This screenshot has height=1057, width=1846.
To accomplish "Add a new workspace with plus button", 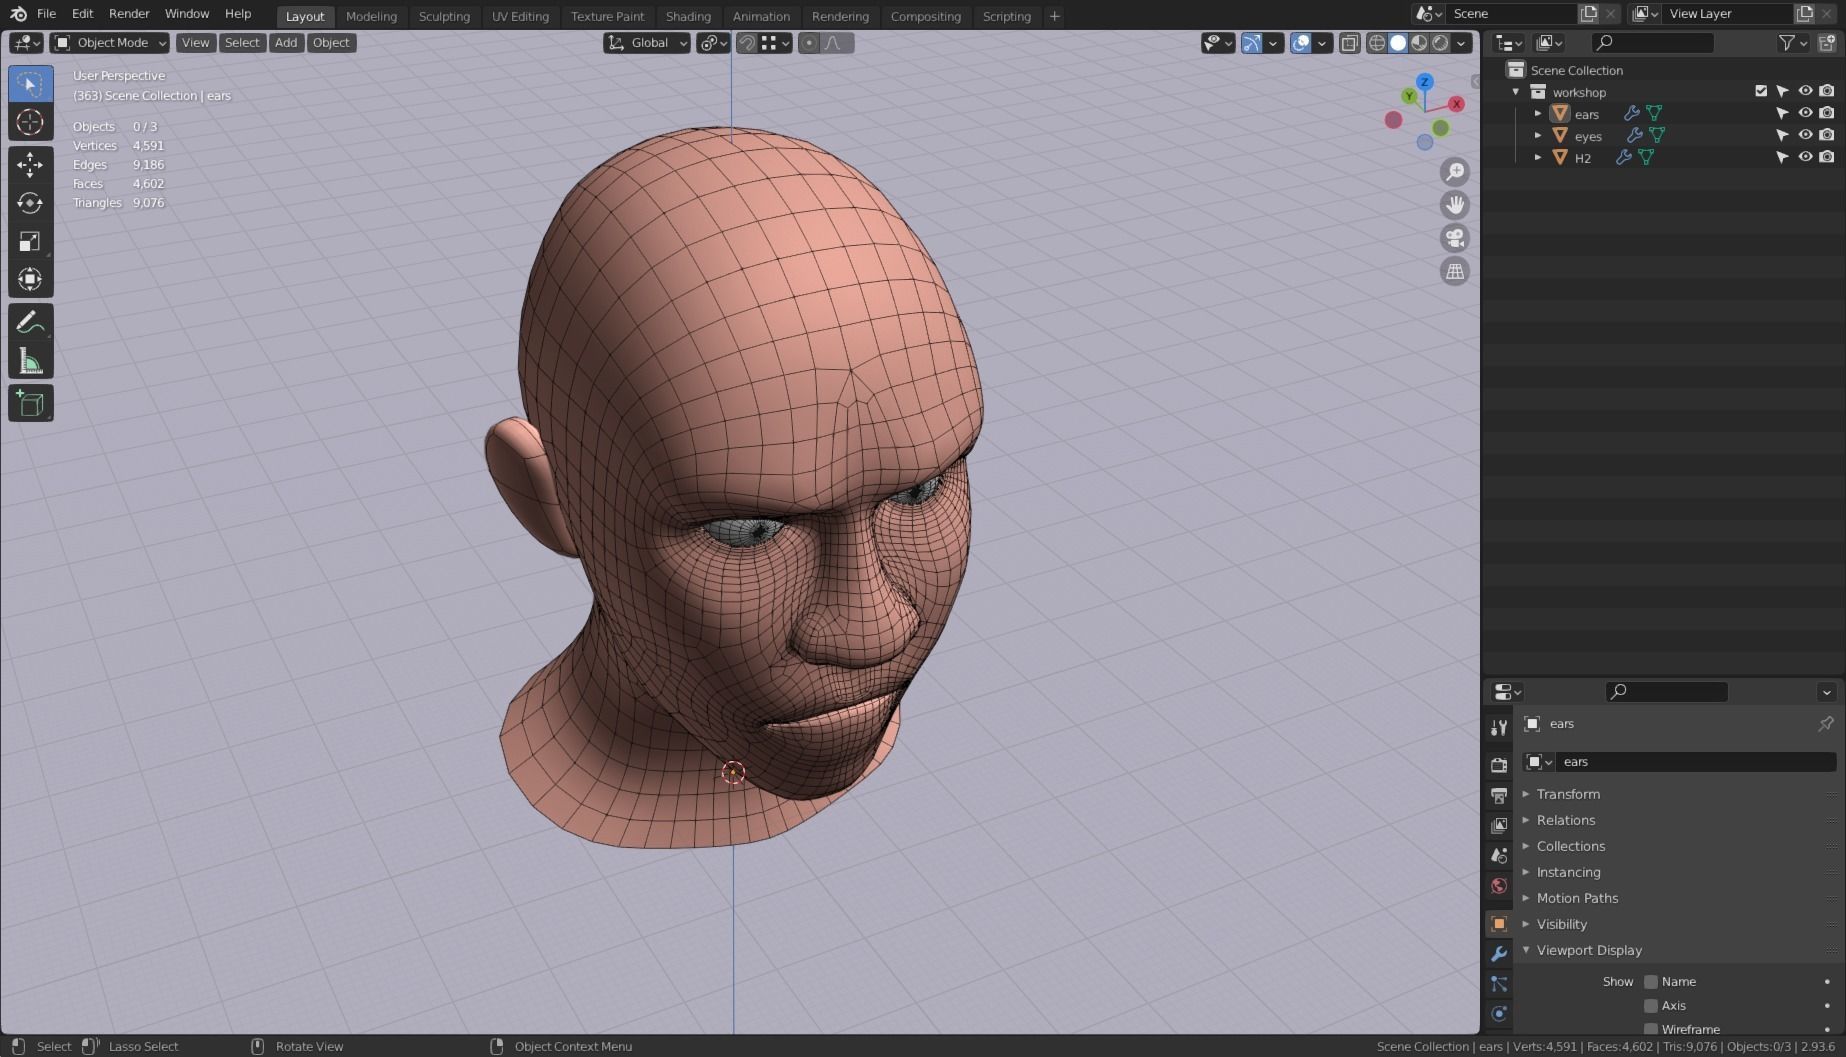I will click(1054, 16).
